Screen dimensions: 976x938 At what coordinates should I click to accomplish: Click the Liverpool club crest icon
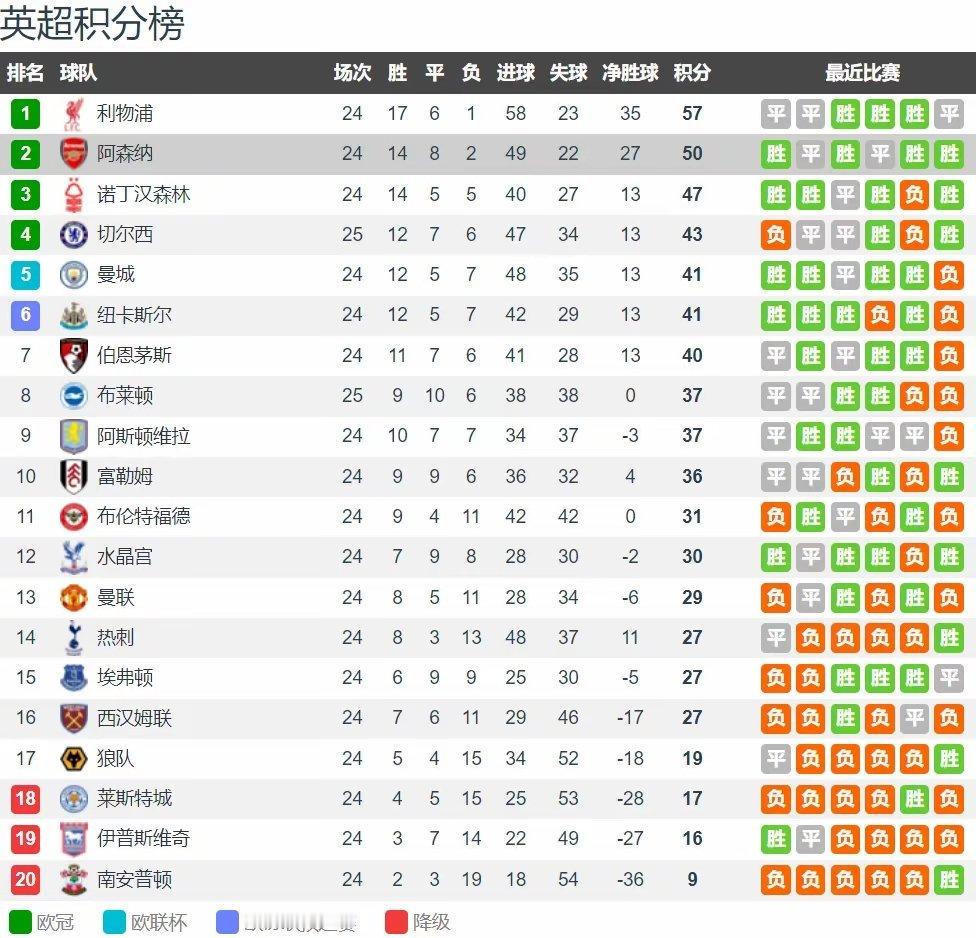pos(73,114)
